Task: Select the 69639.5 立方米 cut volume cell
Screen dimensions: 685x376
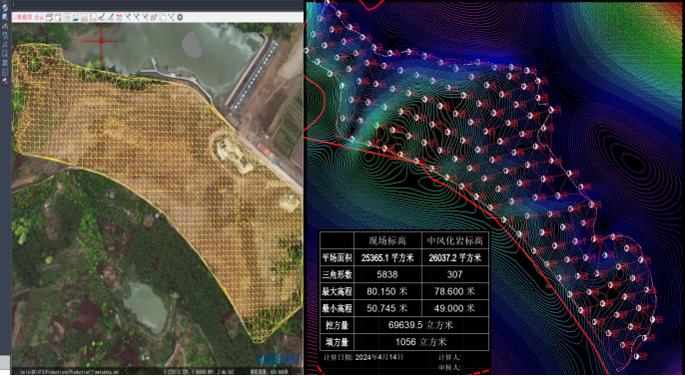Action: pos(421,325)
